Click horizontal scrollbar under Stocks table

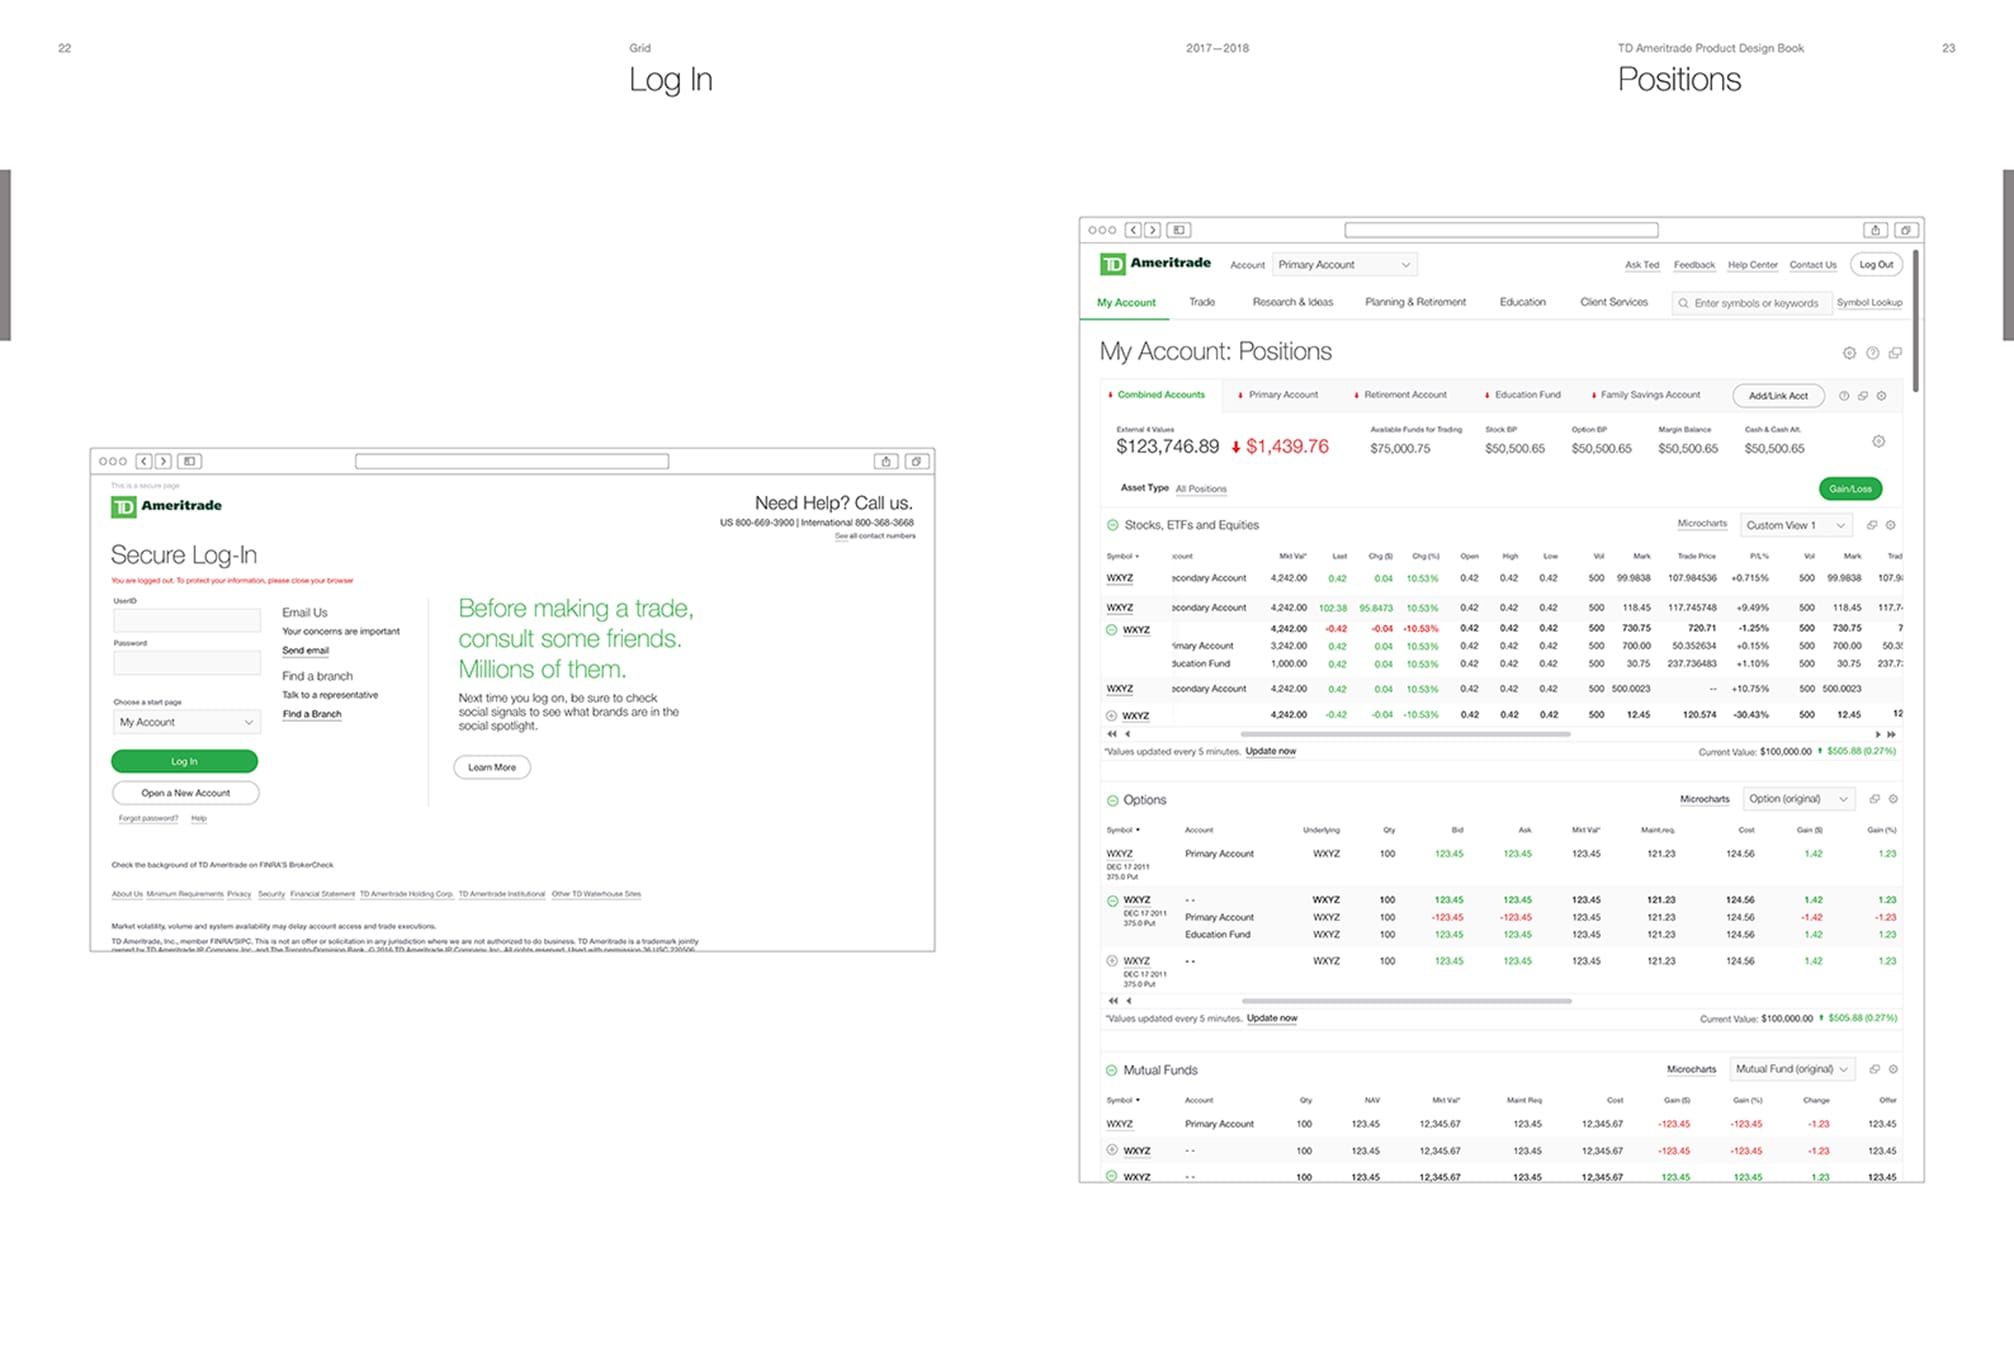1405,734
